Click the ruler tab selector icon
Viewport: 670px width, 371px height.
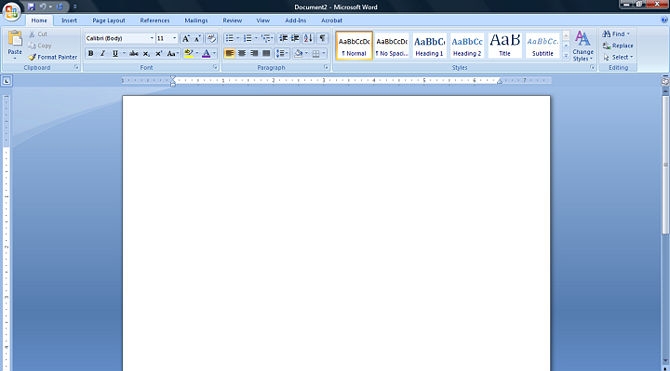click(7, 80)
